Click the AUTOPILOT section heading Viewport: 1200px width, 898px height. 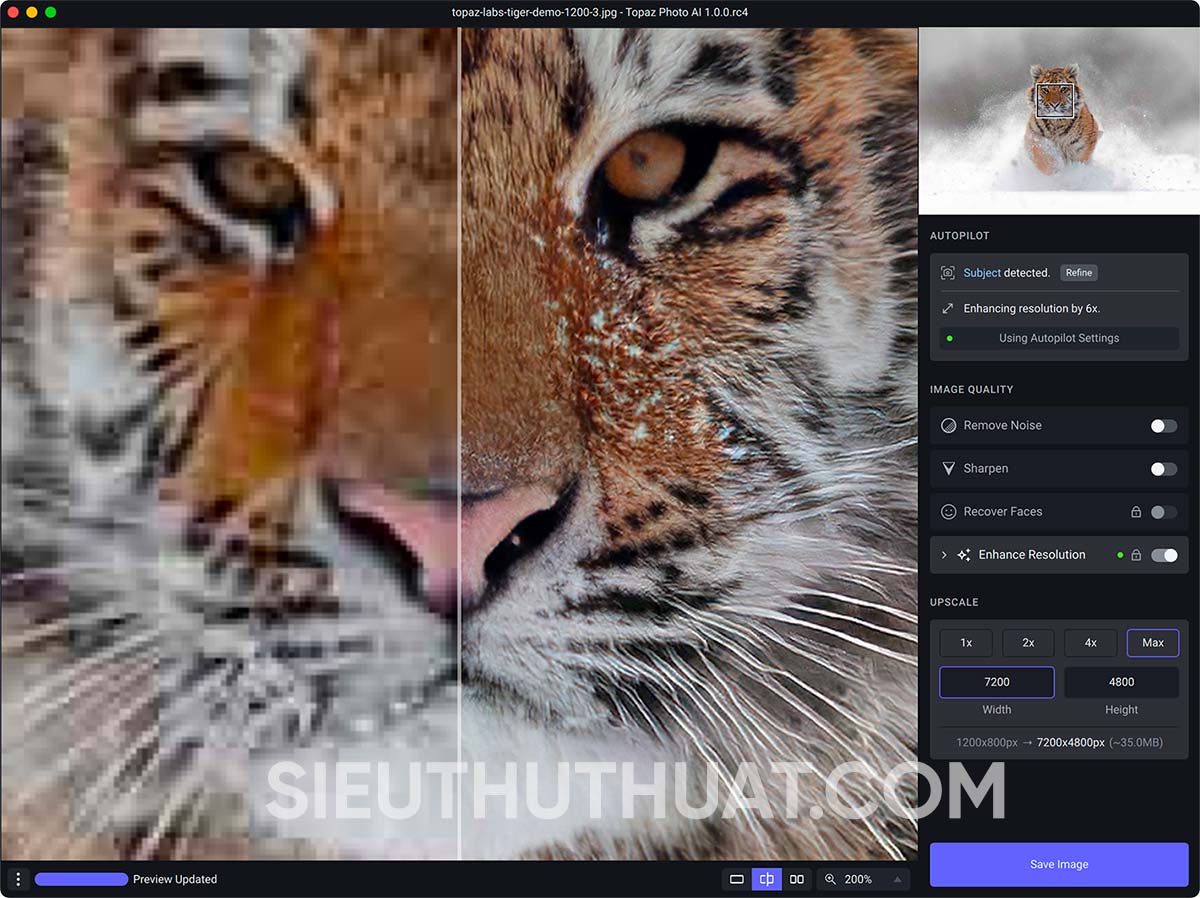pyautogui.click(x=960, y=236)
